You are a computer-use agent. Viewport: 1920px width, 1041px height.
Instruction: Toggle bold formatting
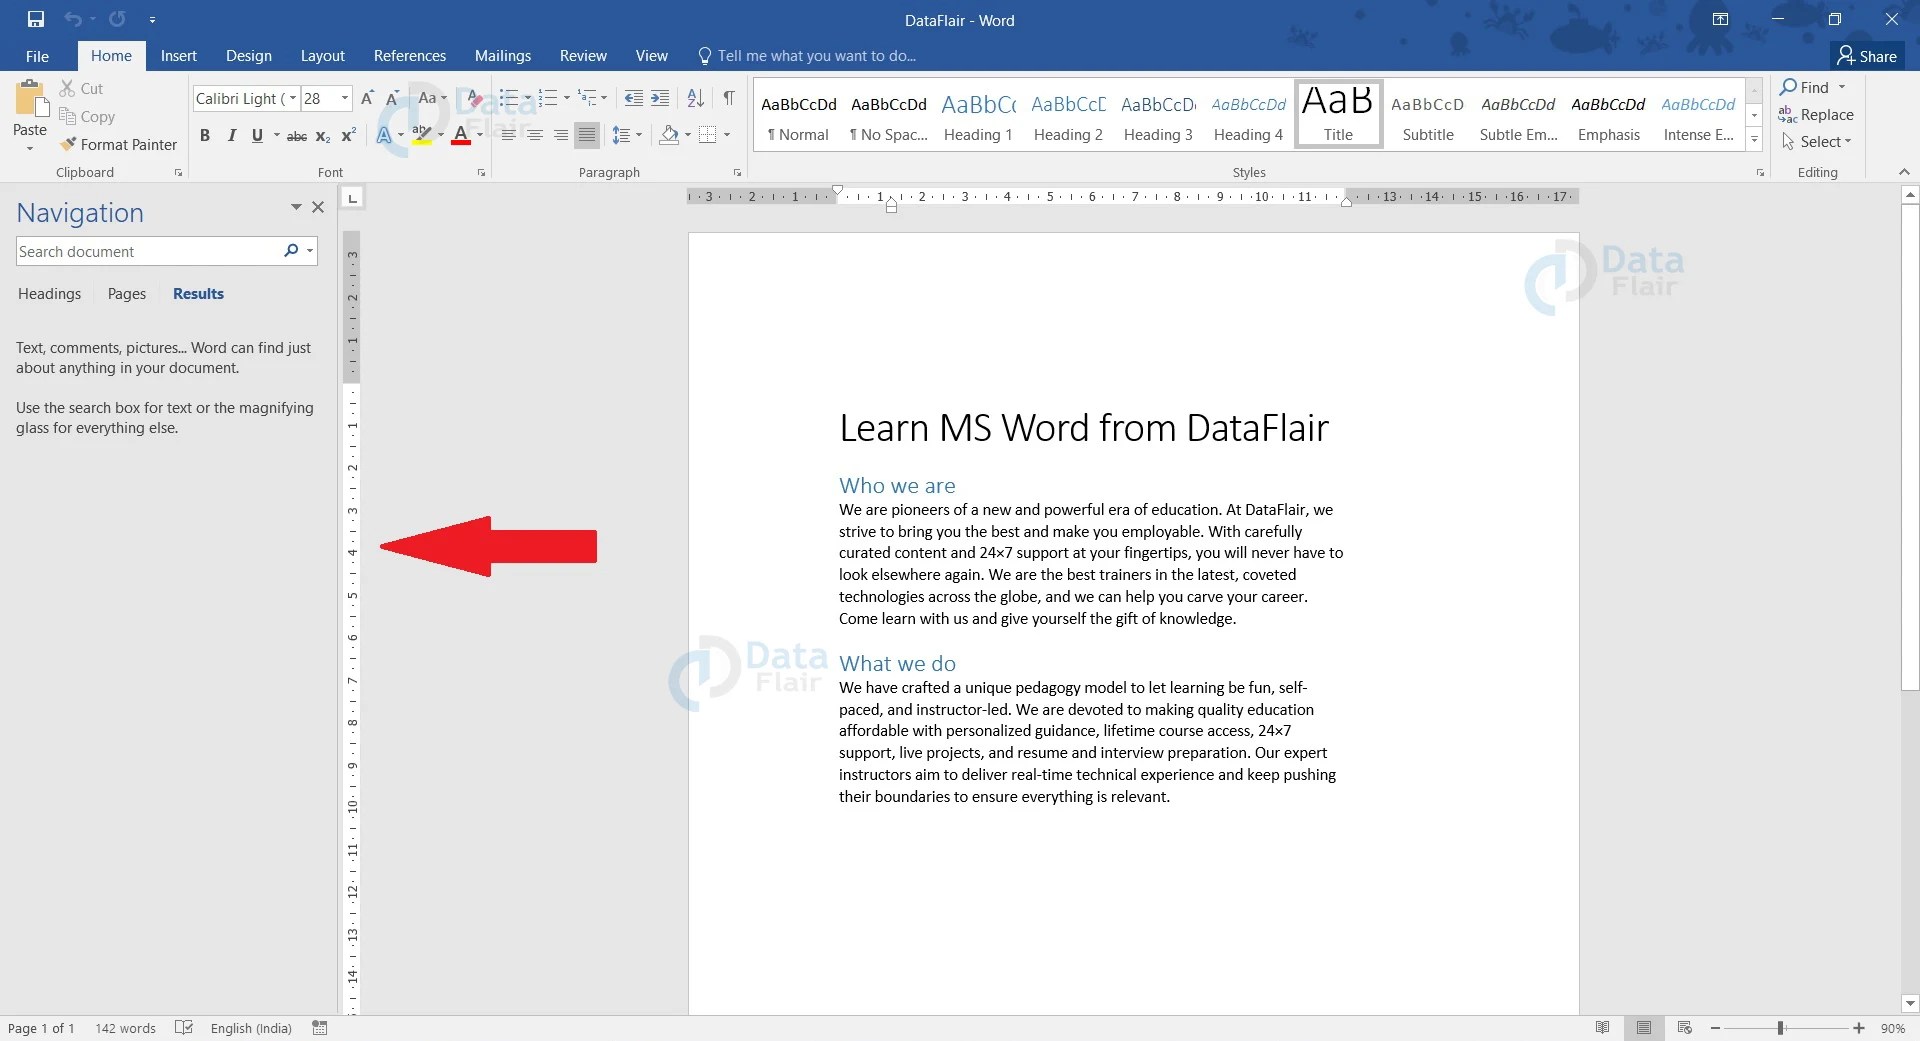tap(205, 135)
